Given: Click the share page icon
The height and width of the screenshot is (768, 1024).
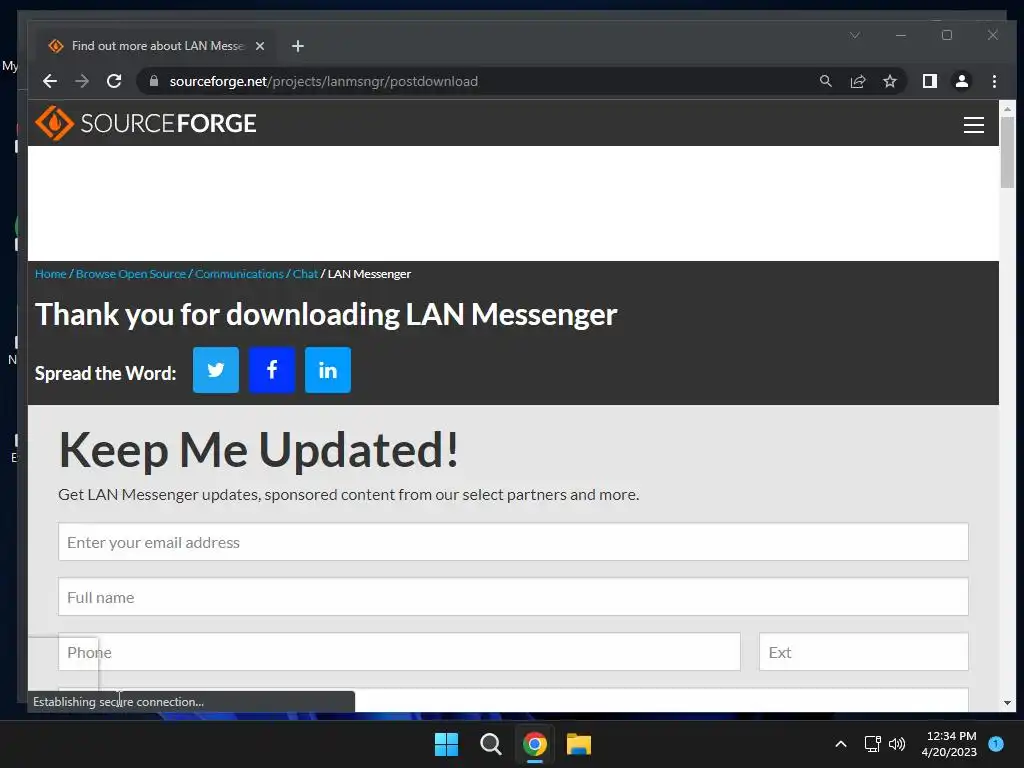Looking at the screenshot, I should (x=857, y=81).
